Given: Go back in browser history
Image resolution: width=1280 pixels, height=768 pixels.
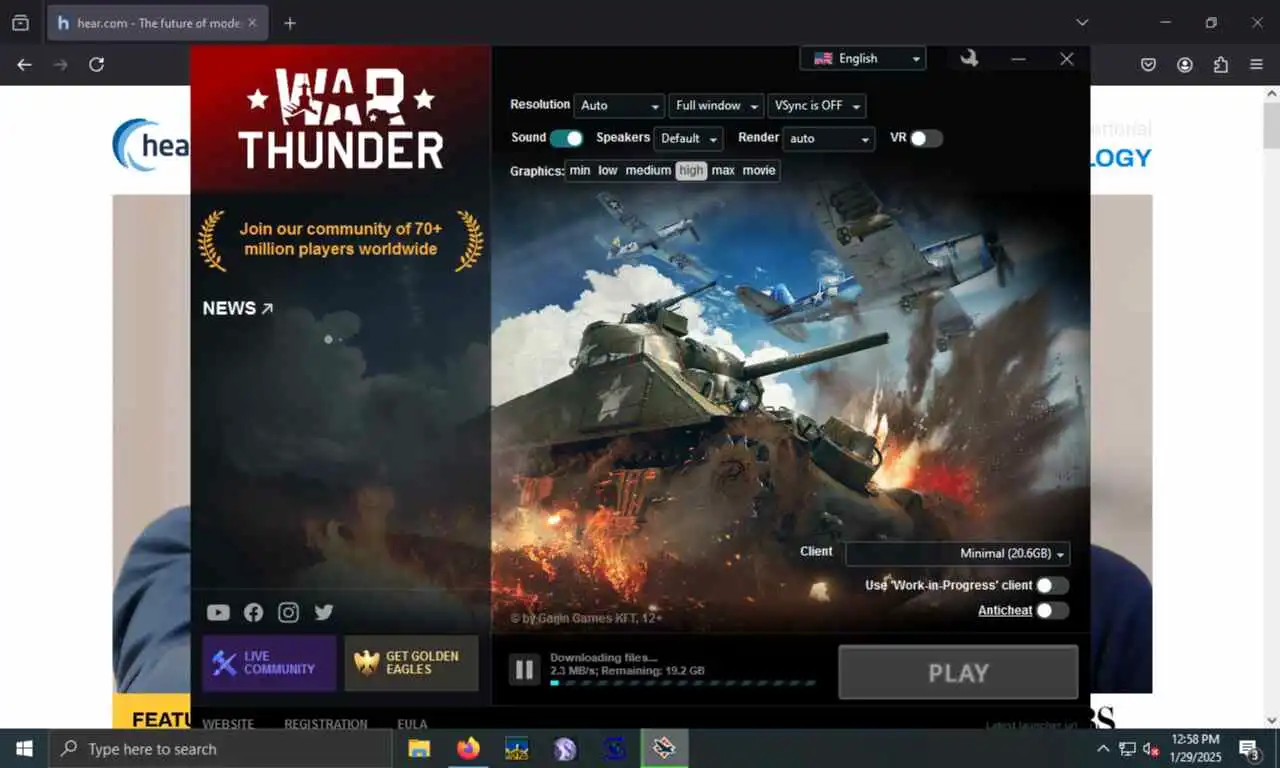Looking at the screenshot, I should [x=24, y=64].
